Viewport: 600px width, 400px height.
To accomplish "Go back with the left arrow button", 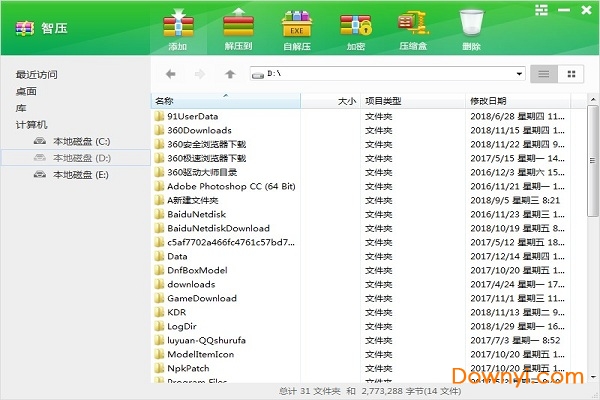I will click(171, 74).
